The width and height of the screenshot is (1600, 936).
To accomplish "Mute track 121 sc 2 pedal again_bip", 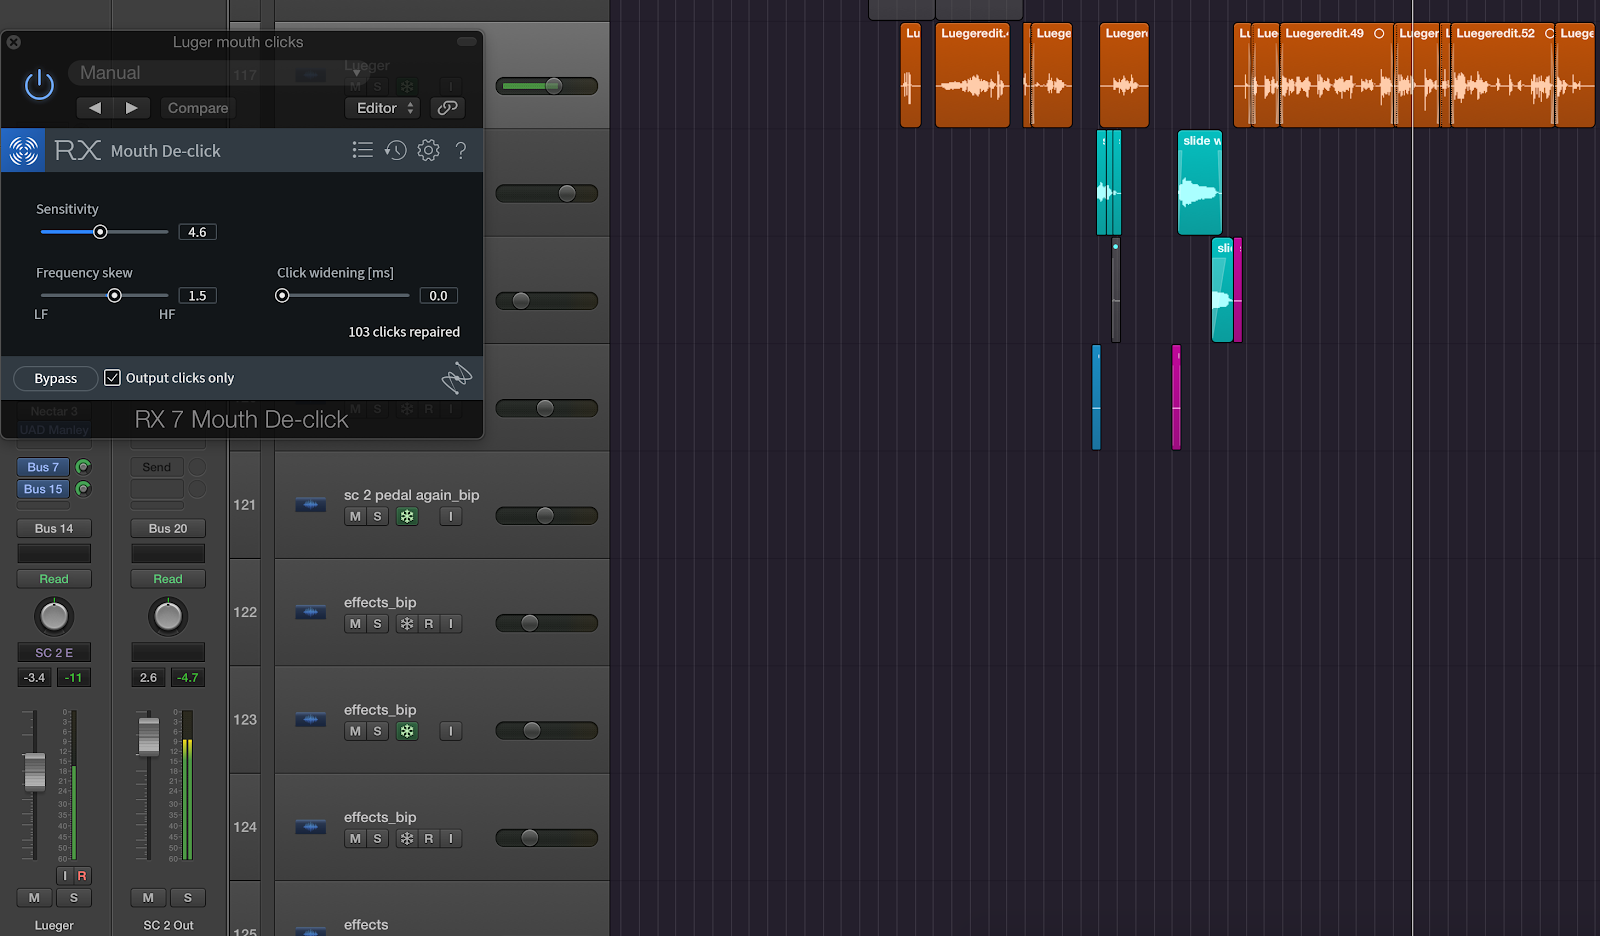I will 355,516.
